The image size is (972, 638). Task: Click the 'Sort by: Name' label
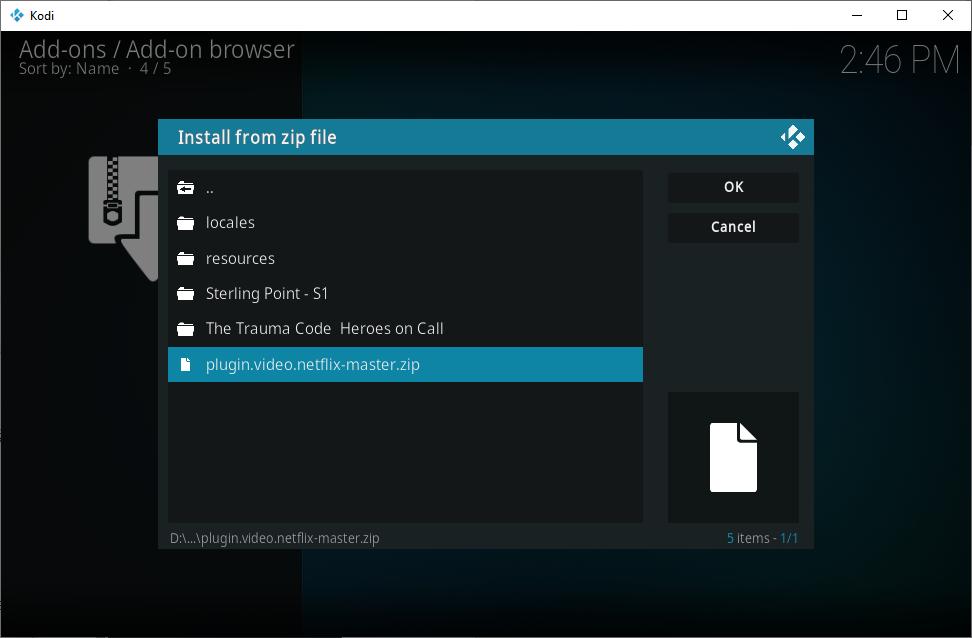click(69, 69)
